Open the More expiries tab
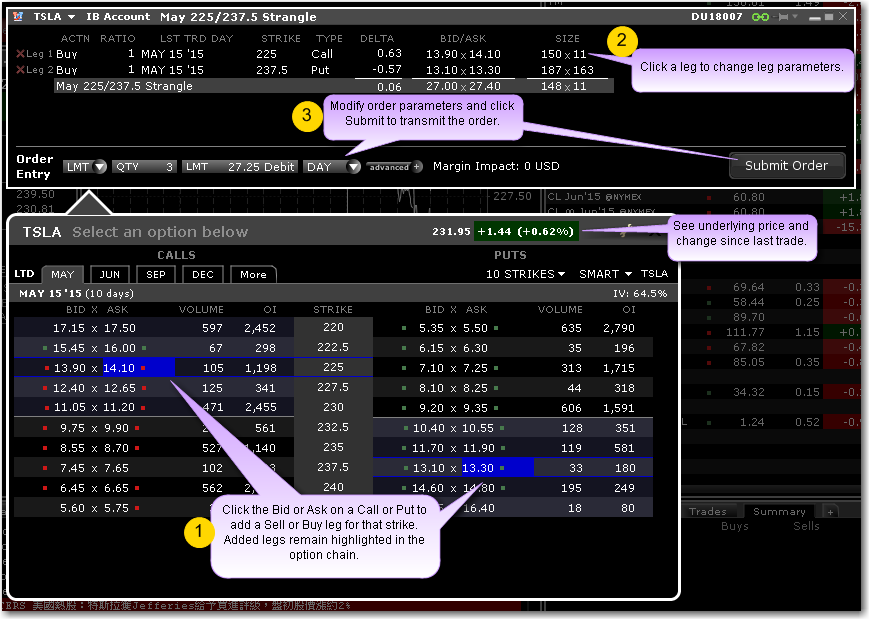 pyautogui.click(x=253, y=275)
